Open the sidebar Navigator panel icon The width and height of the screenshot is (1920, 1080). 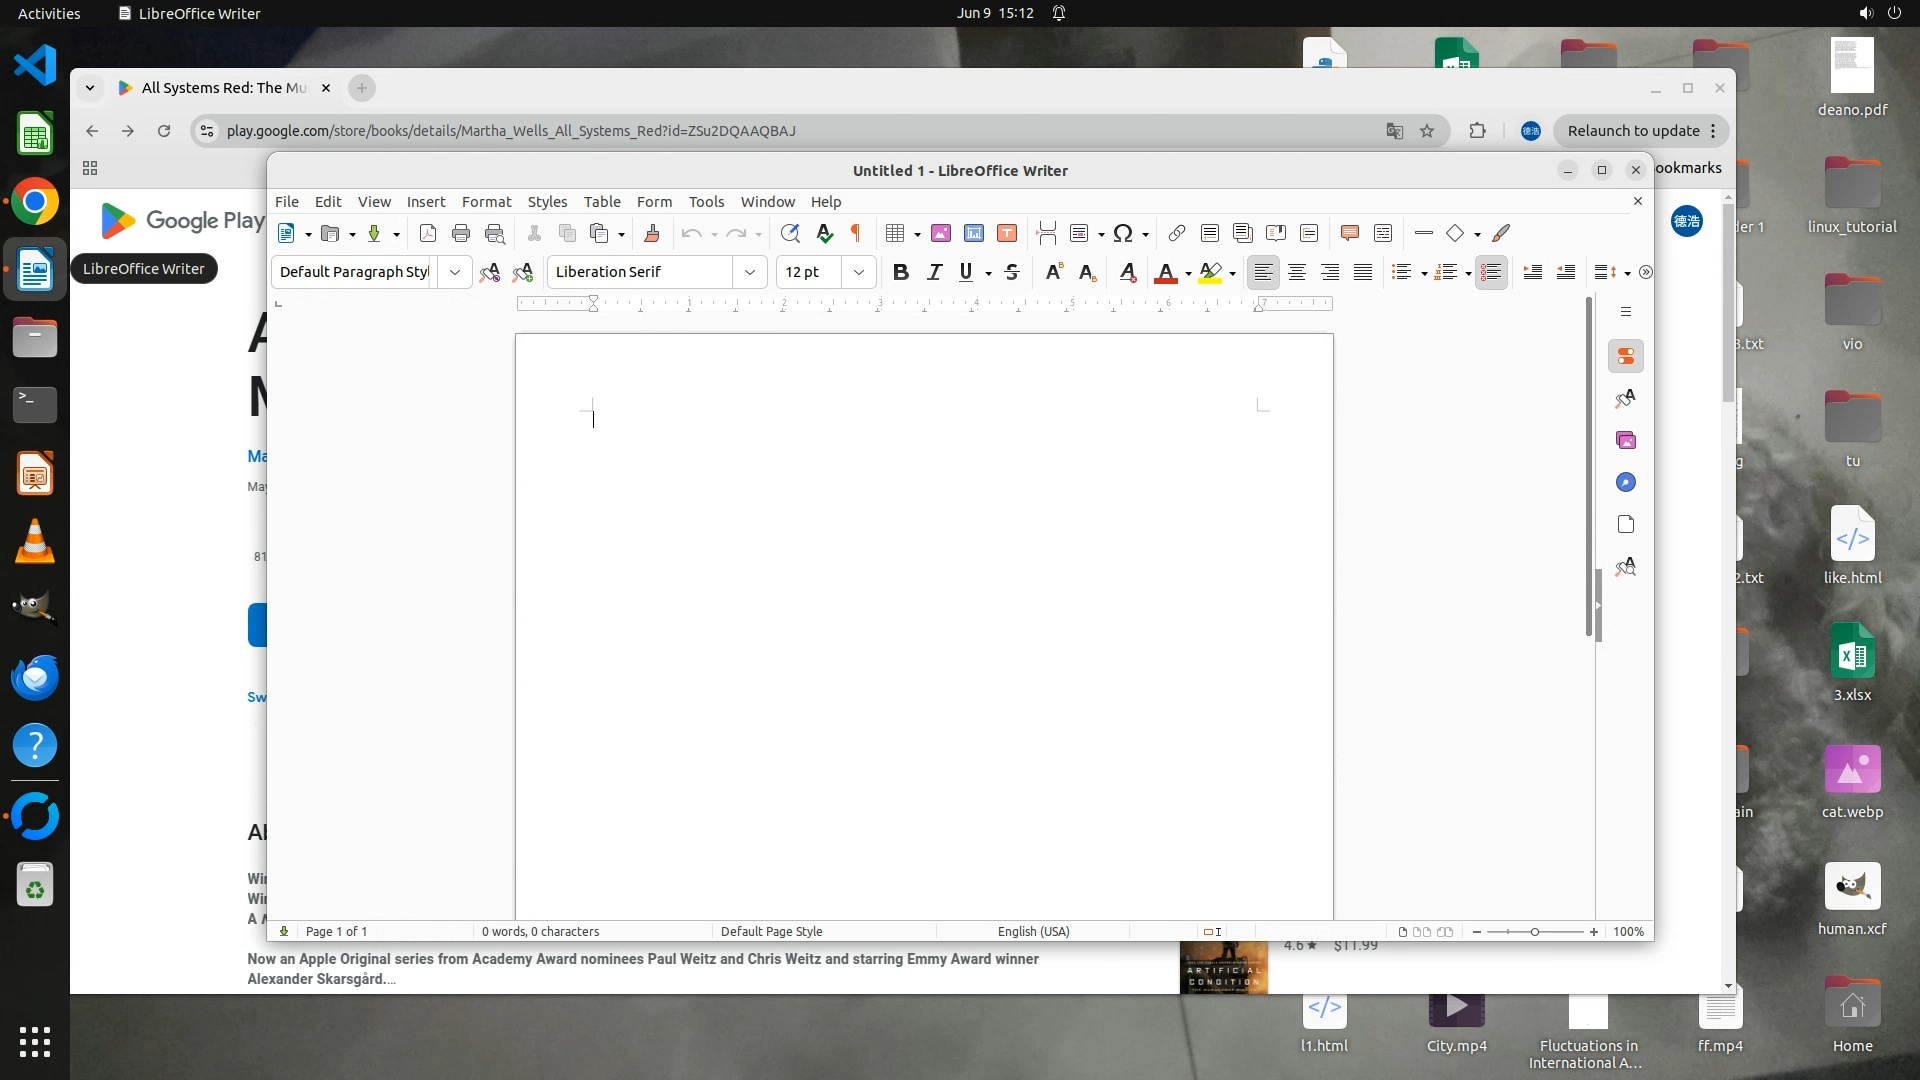pyautogui.click(x=1626, y=483)
